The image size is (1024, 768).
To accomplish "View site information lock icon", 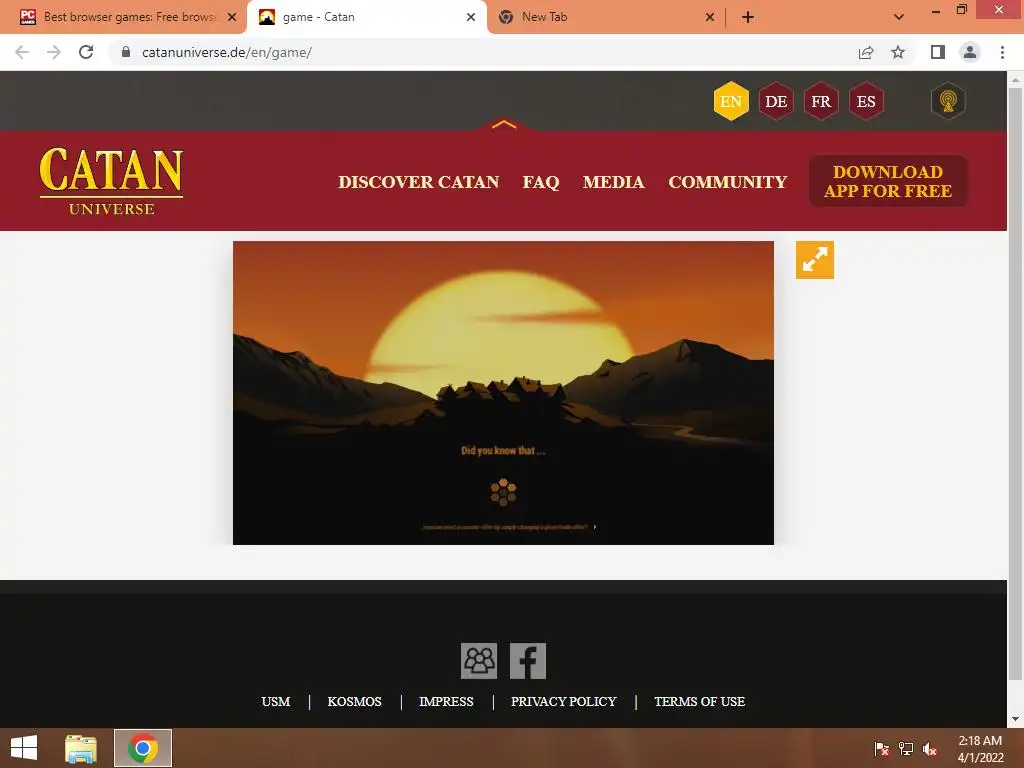I will point(126,52).
